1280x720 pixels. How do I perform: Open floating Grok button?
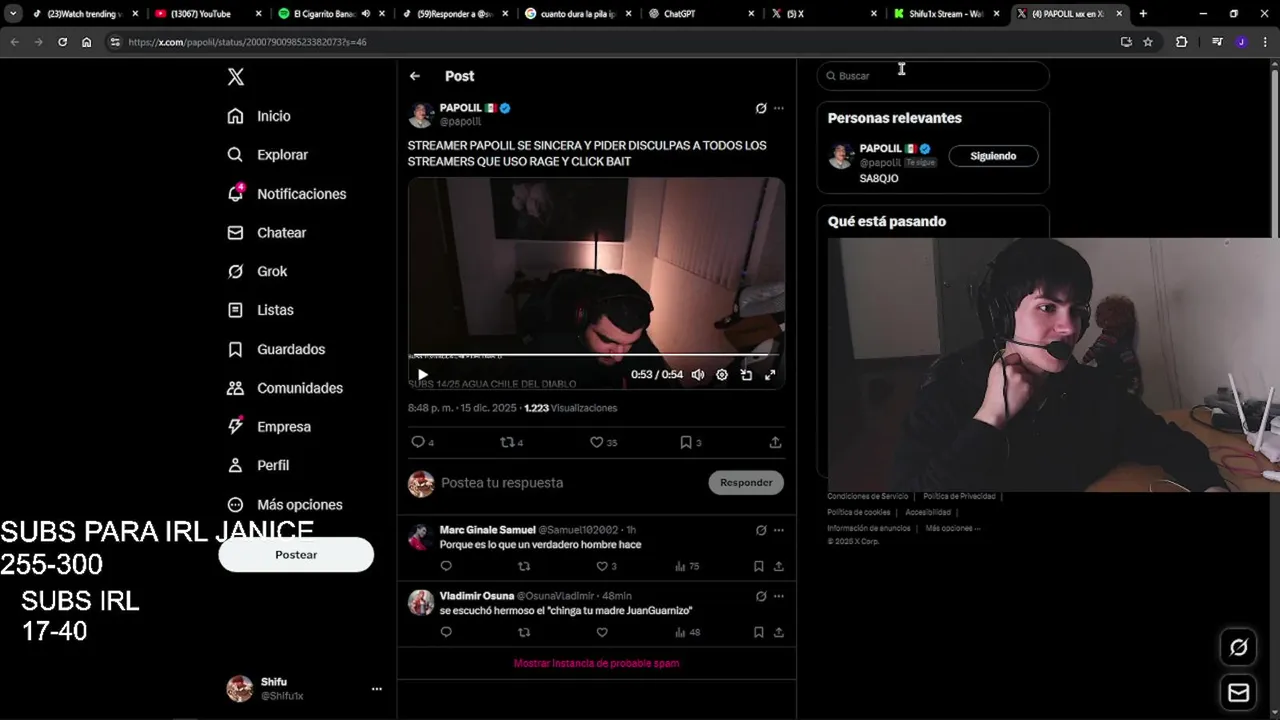click(x=1238, y=648)
